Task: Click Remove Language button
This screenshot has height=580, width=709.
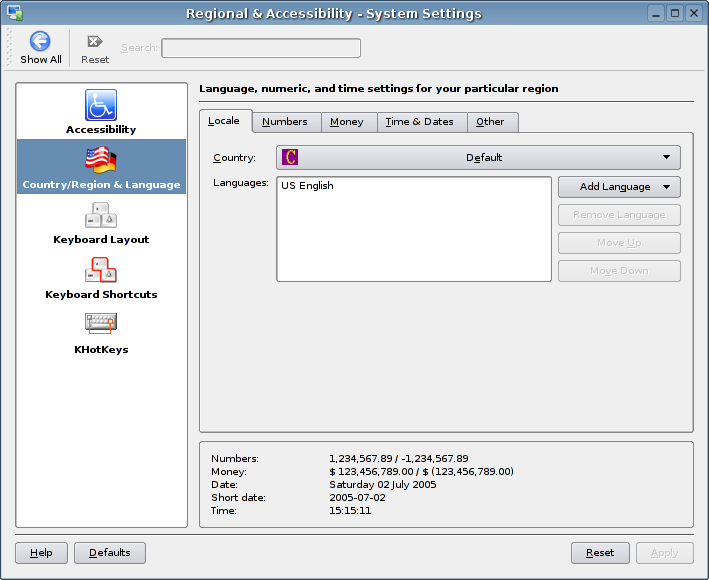Action: [619, 215]
